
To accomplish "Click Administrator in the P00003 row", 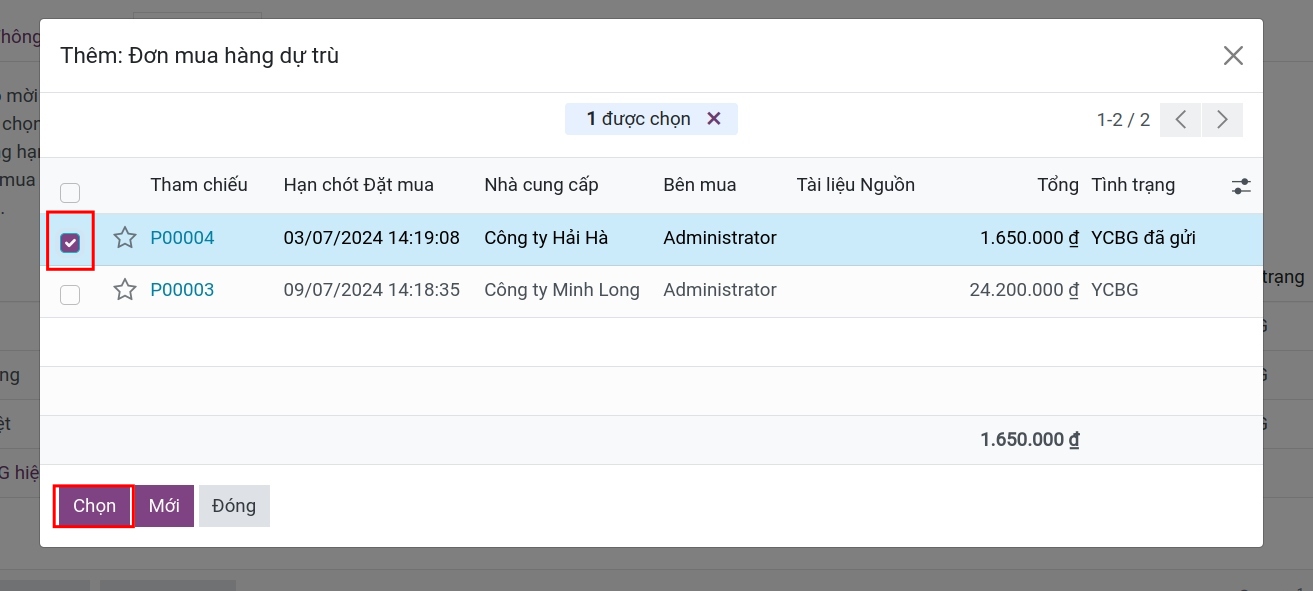I will coord(720,290).
